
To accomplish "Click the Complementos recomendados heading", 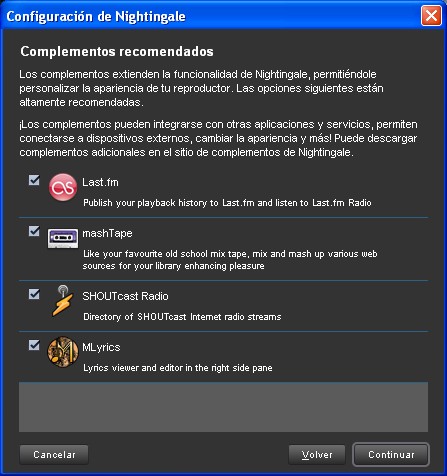I will (117, 52).
